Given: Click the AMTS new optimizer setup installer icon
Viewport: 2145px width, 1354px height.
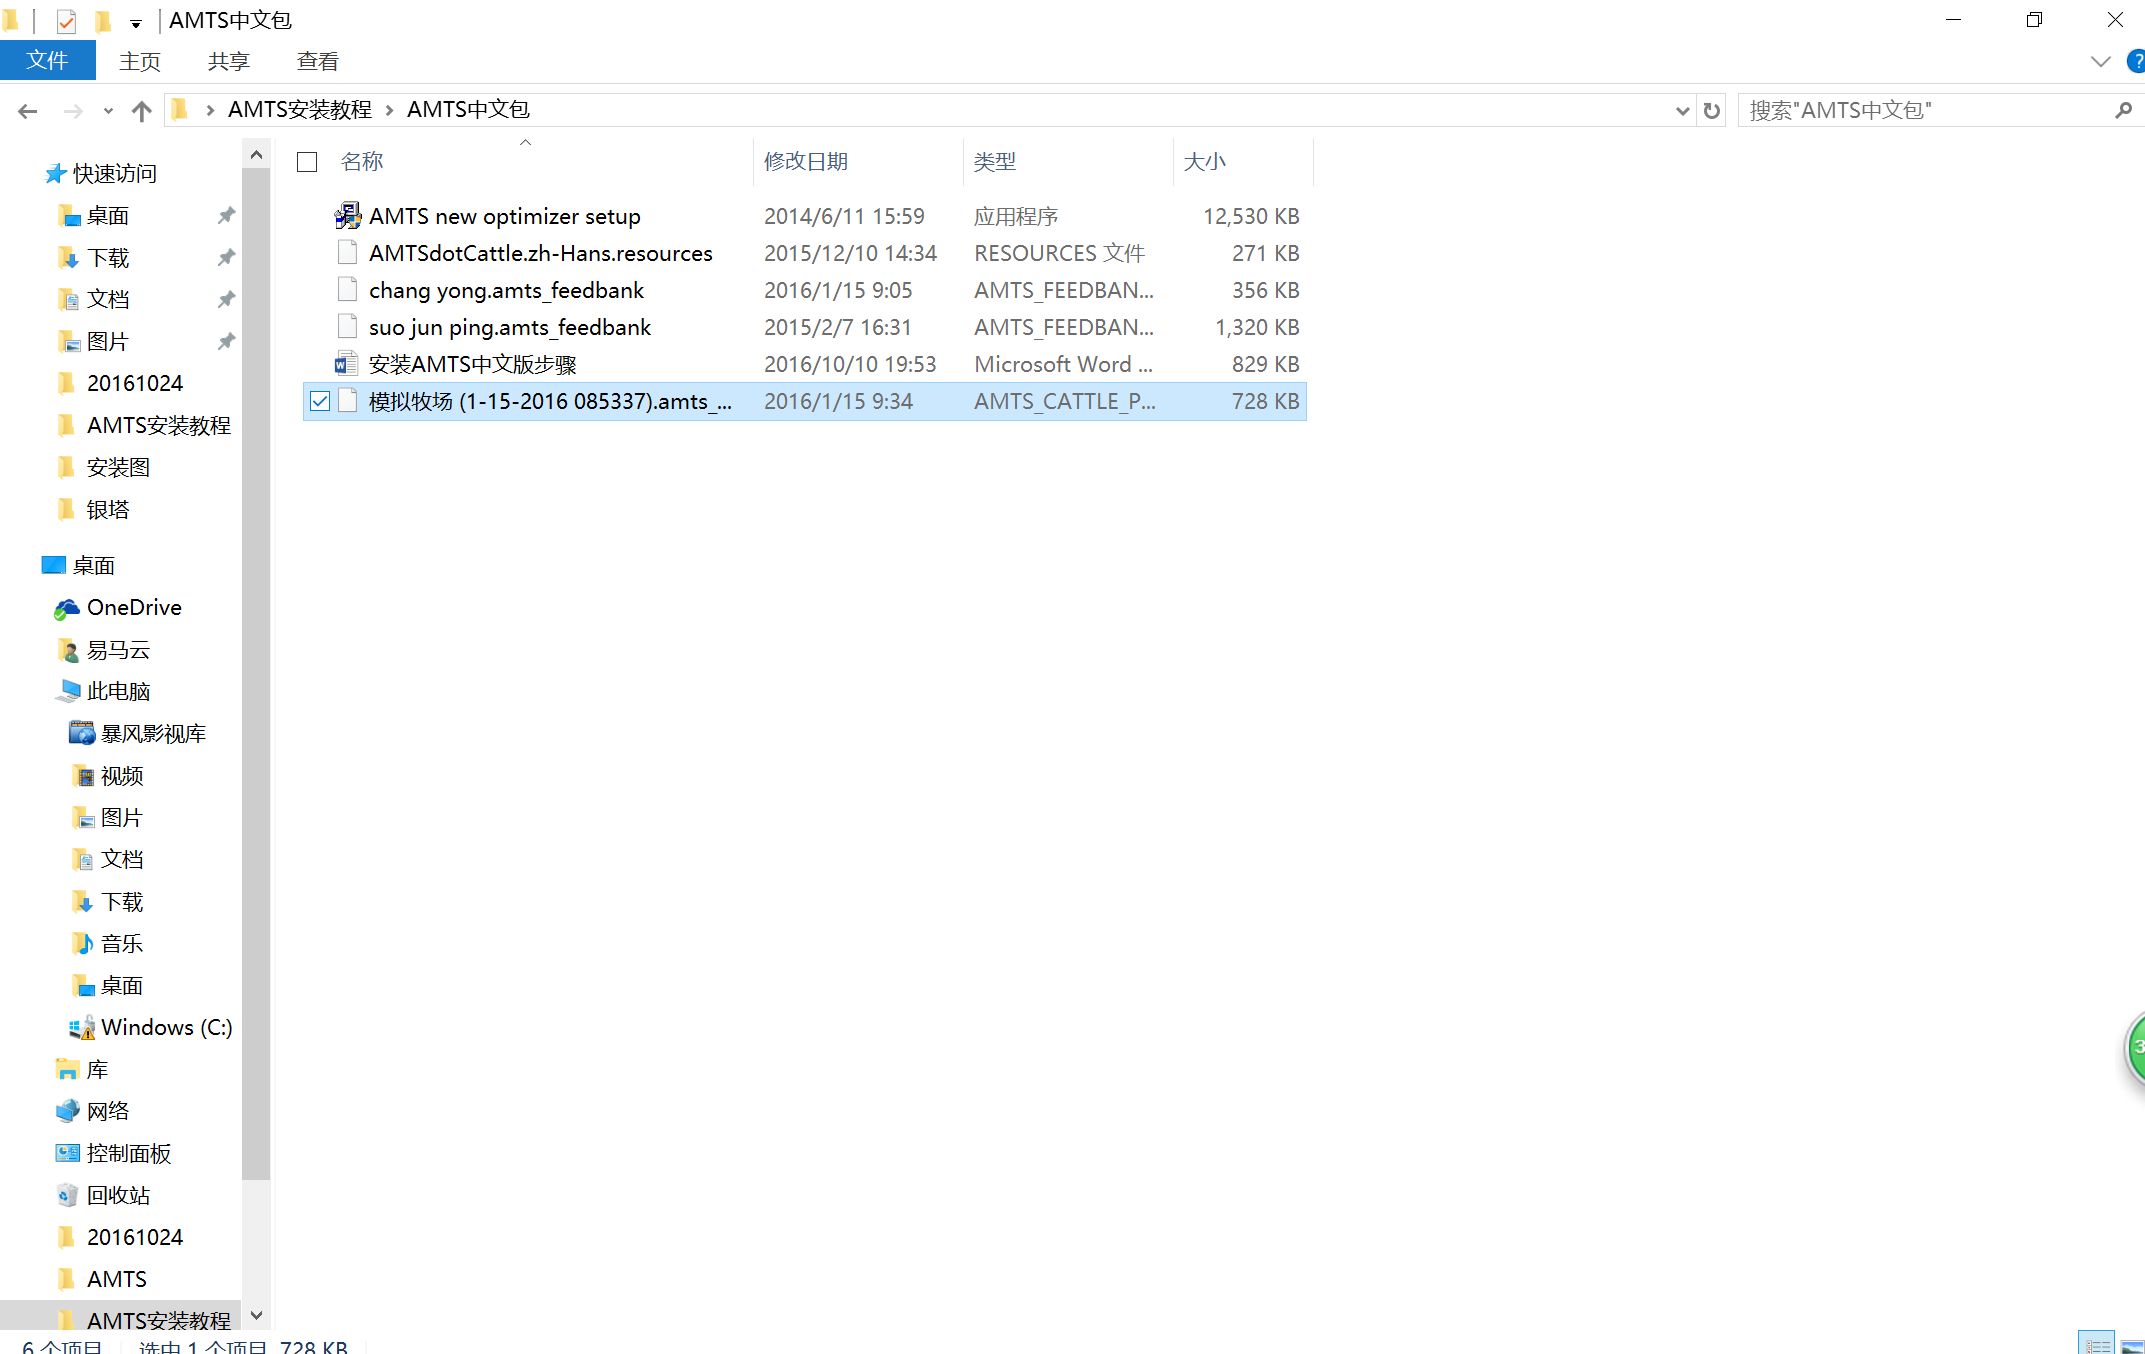Looking at the screenshot, I should pyautogui.click(x=347, y=215).
